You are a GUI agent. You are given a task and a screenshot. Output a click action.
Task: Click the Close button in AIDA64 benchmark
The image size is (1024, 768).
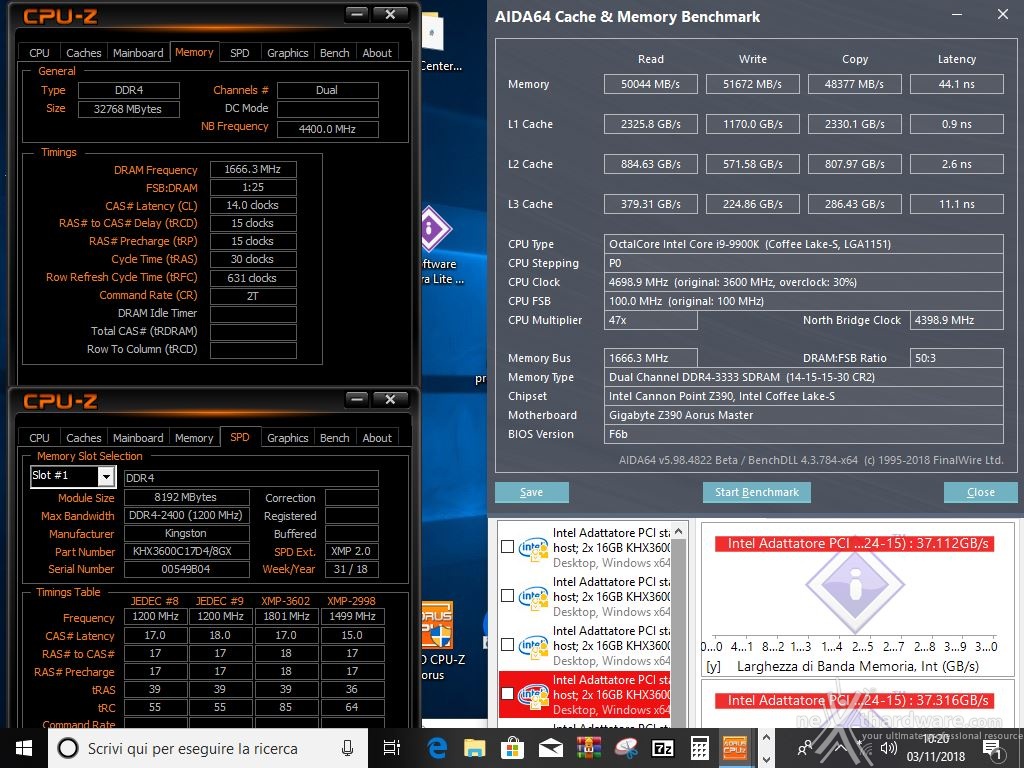(980, 492)
